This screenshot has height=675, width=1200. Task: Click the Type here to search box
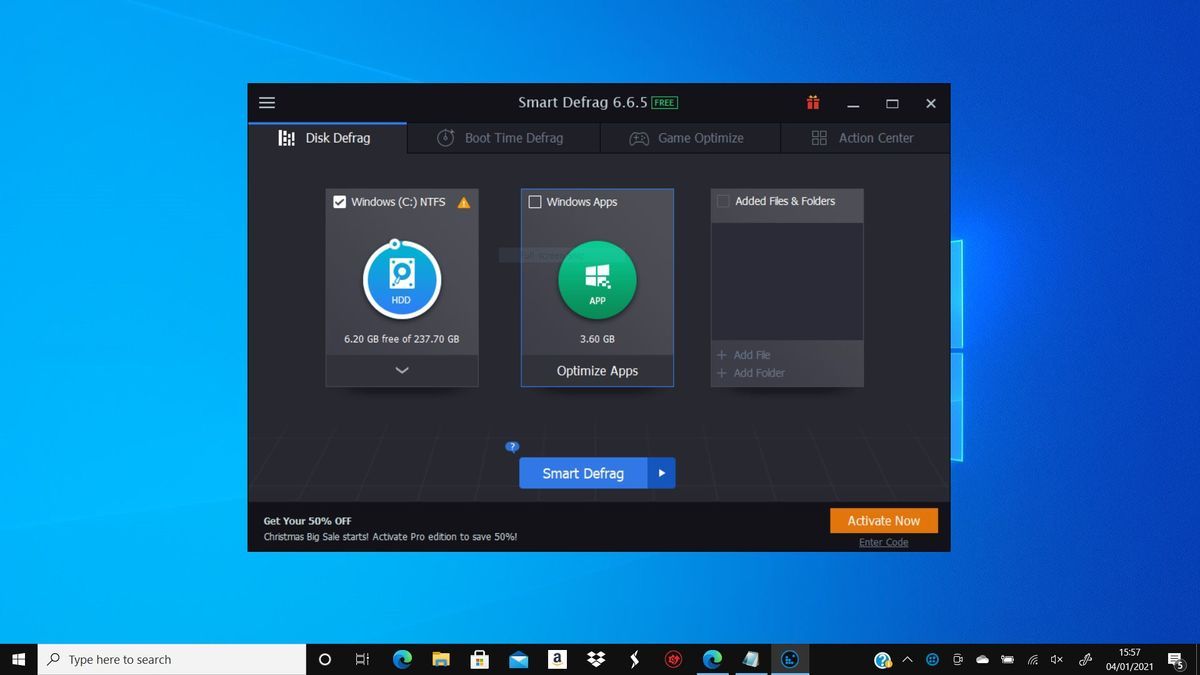pyautogui.click(x=172, y=659)
